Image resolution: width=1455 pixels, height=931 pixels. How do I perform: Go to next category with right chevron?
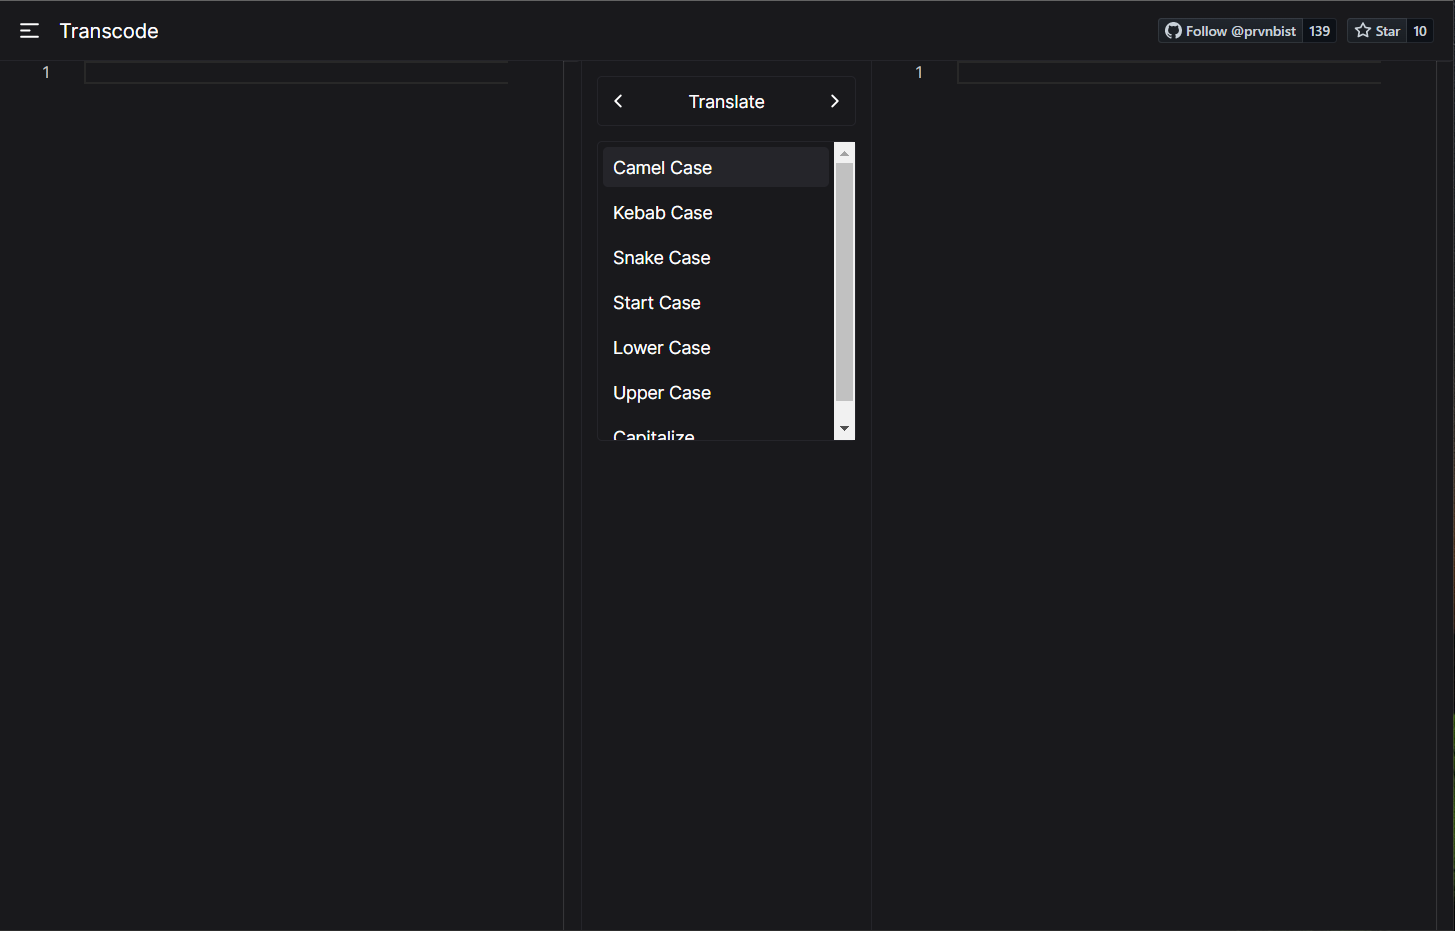[834, 101]
